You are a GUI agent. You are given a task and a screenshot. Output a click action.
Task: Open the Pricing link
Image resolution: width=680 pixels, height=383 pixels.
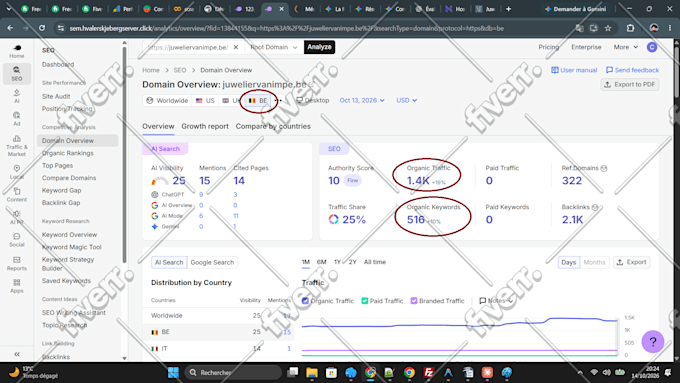tap(549, 47)
